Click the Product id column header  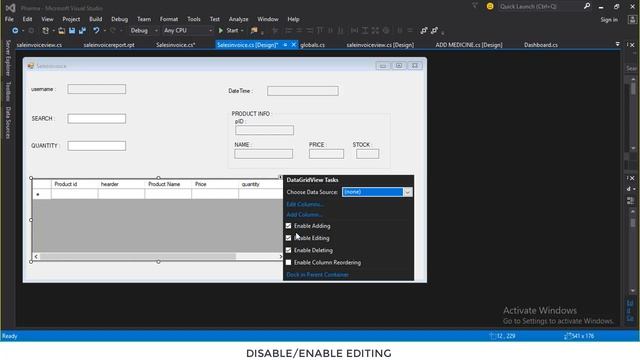pyautogui.click(x=75, y=184)
